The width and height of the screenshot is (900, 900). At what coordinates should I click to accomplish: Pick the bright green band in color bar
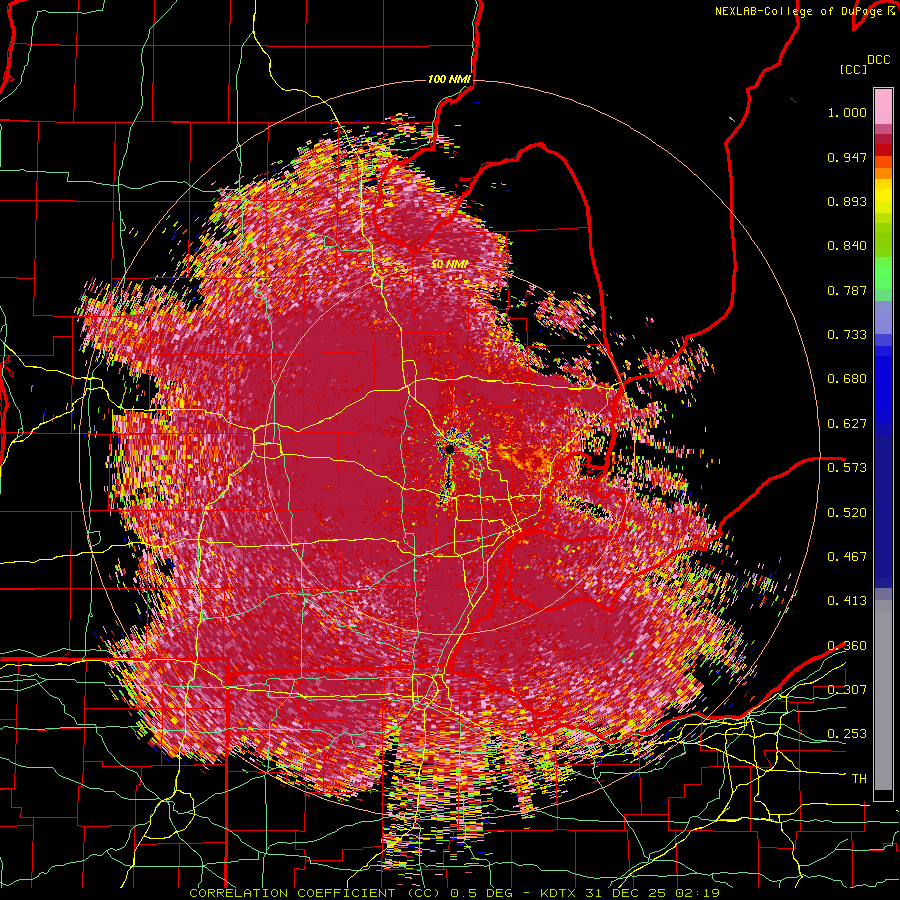coord(883,273)
